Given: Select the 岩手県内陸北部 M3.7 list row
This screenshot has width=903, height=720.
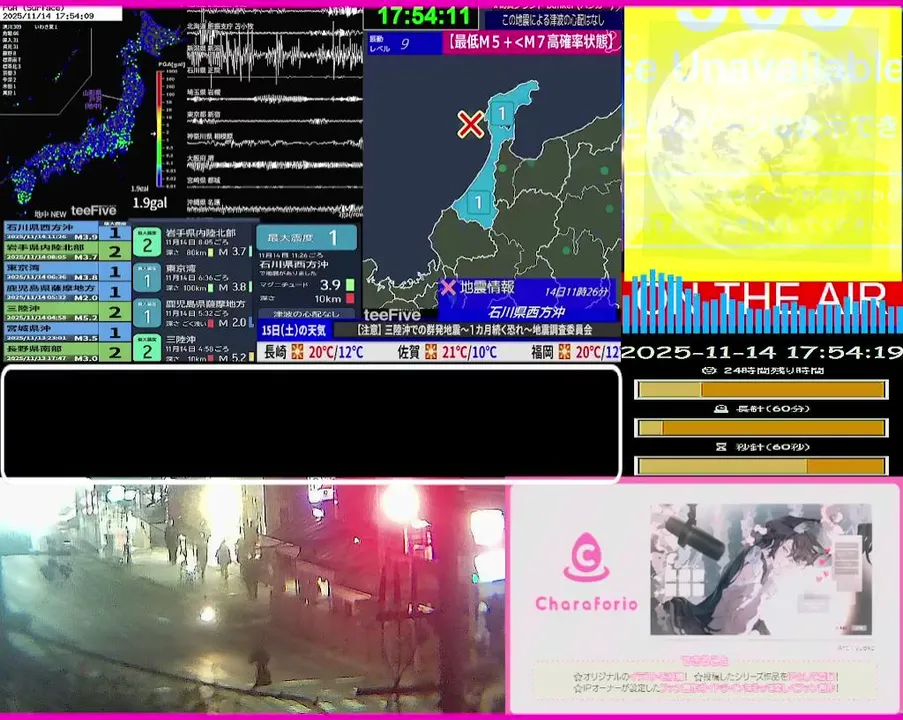Looking at the screenshot, I should (67, 251).
